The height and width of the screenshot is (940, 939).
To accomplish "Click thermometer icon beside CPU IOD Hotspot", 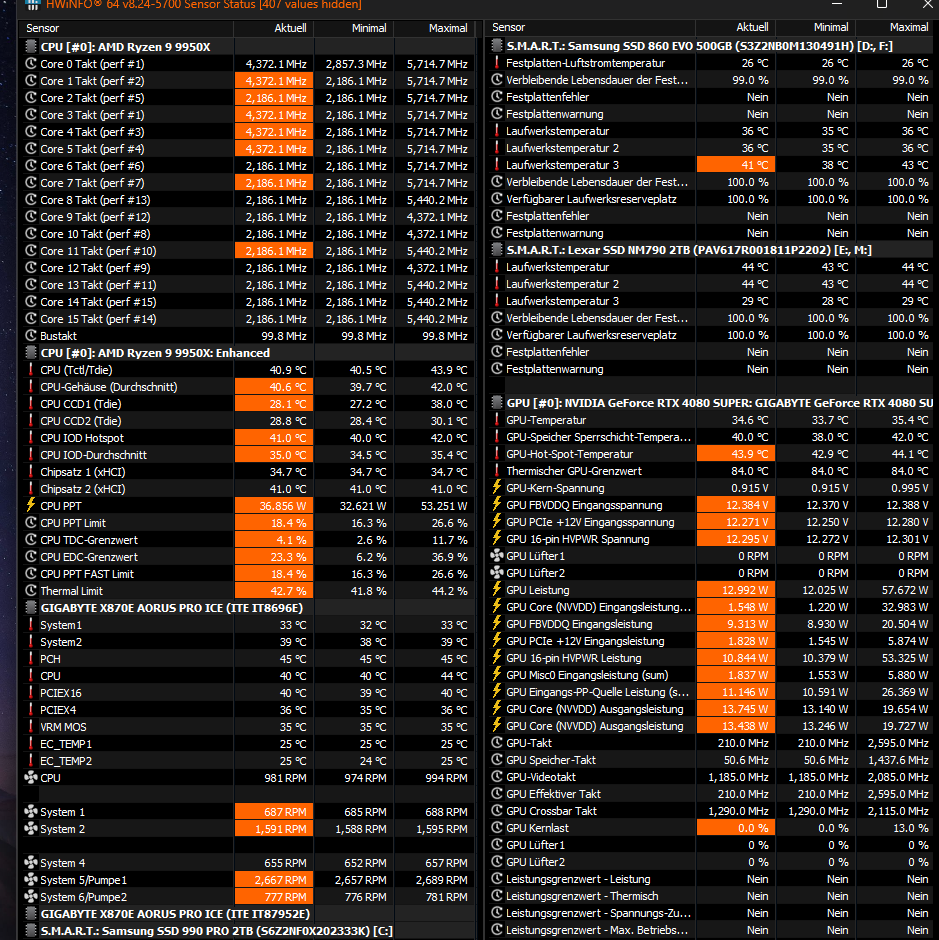I will coord(31,438).
